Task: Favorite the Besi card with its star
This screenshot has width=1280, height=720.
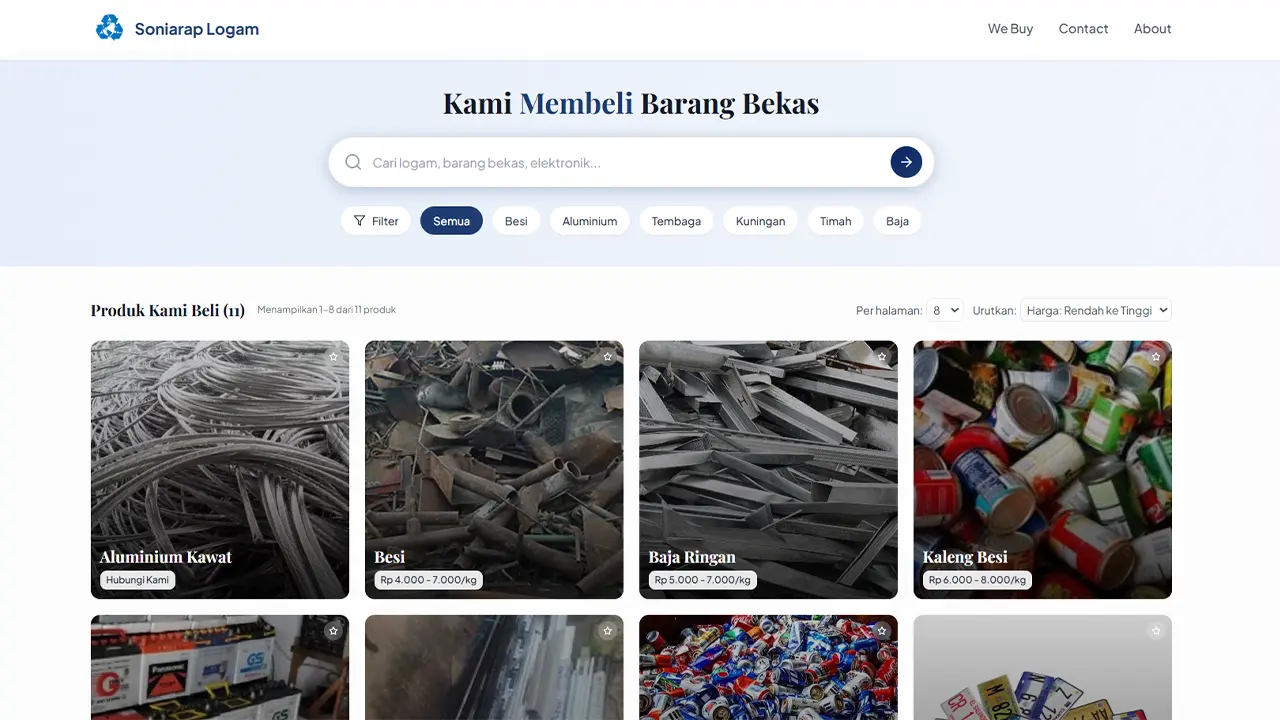Action: [607, 357]
